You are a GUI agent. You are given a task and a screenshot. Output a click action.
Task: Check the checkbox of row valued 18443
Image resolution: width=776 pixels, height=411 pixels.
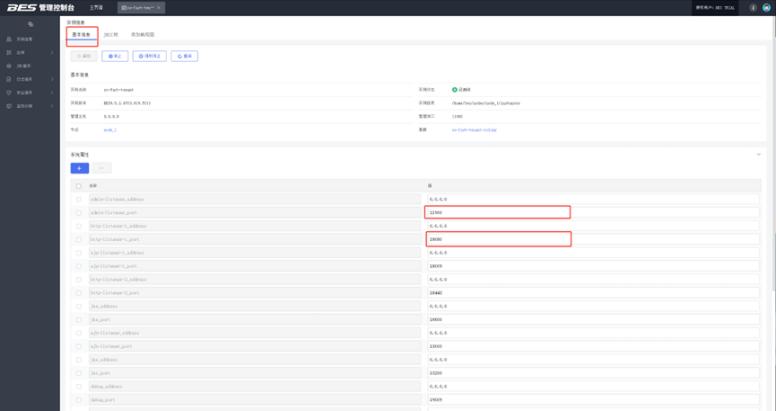pos(78,293)
